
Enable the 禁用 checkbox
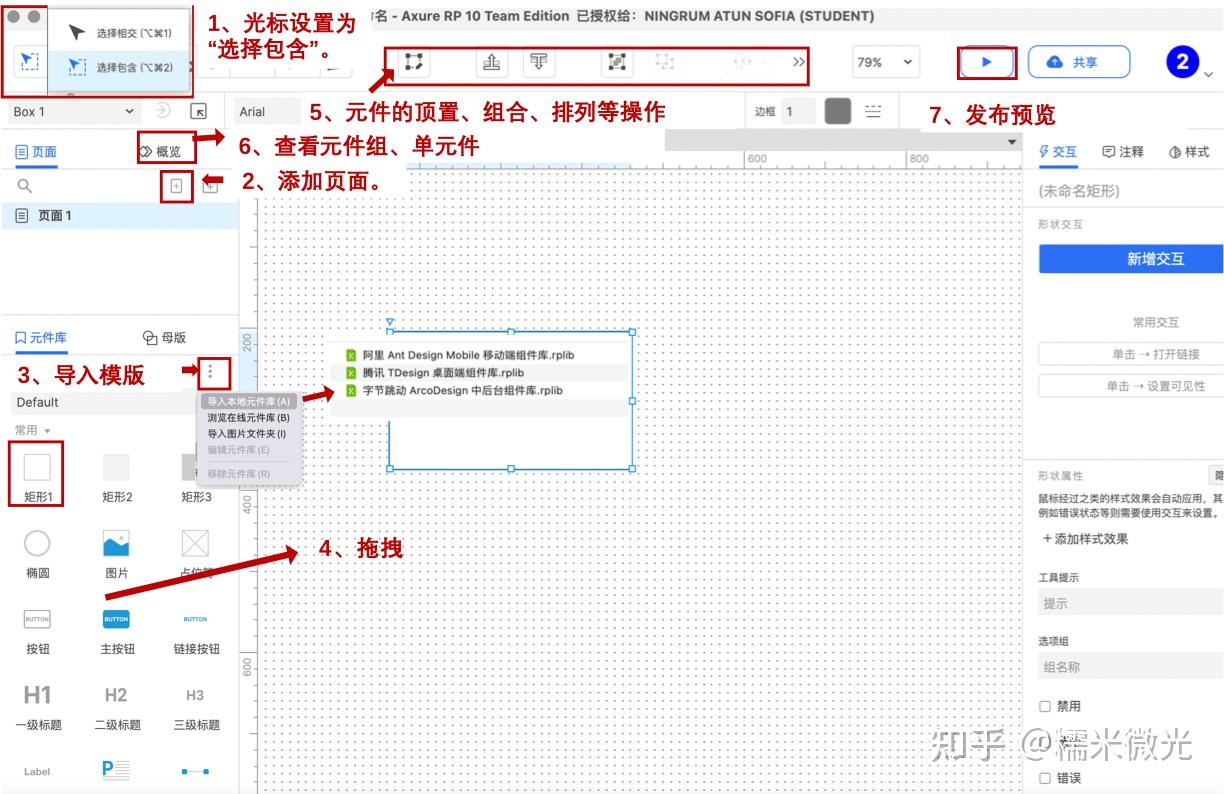1046,705
